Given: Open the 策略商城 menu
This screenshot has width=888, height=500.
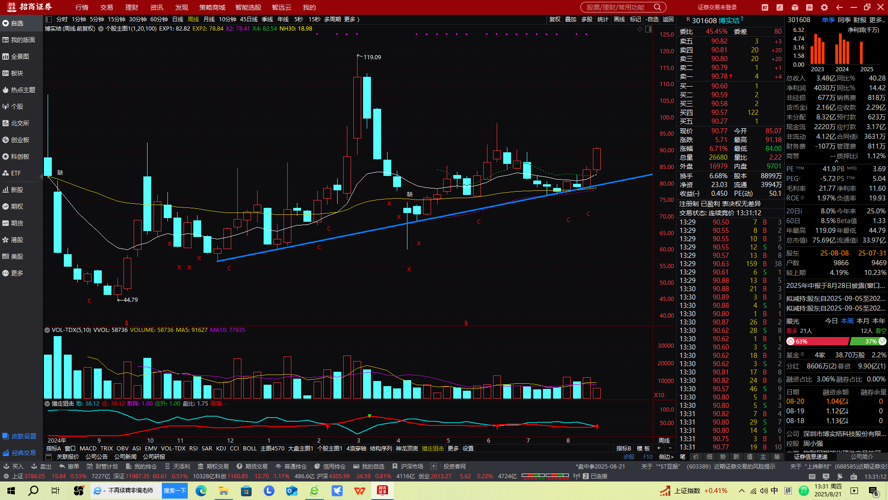Looking at the screenshot, I should coord(212,7).
